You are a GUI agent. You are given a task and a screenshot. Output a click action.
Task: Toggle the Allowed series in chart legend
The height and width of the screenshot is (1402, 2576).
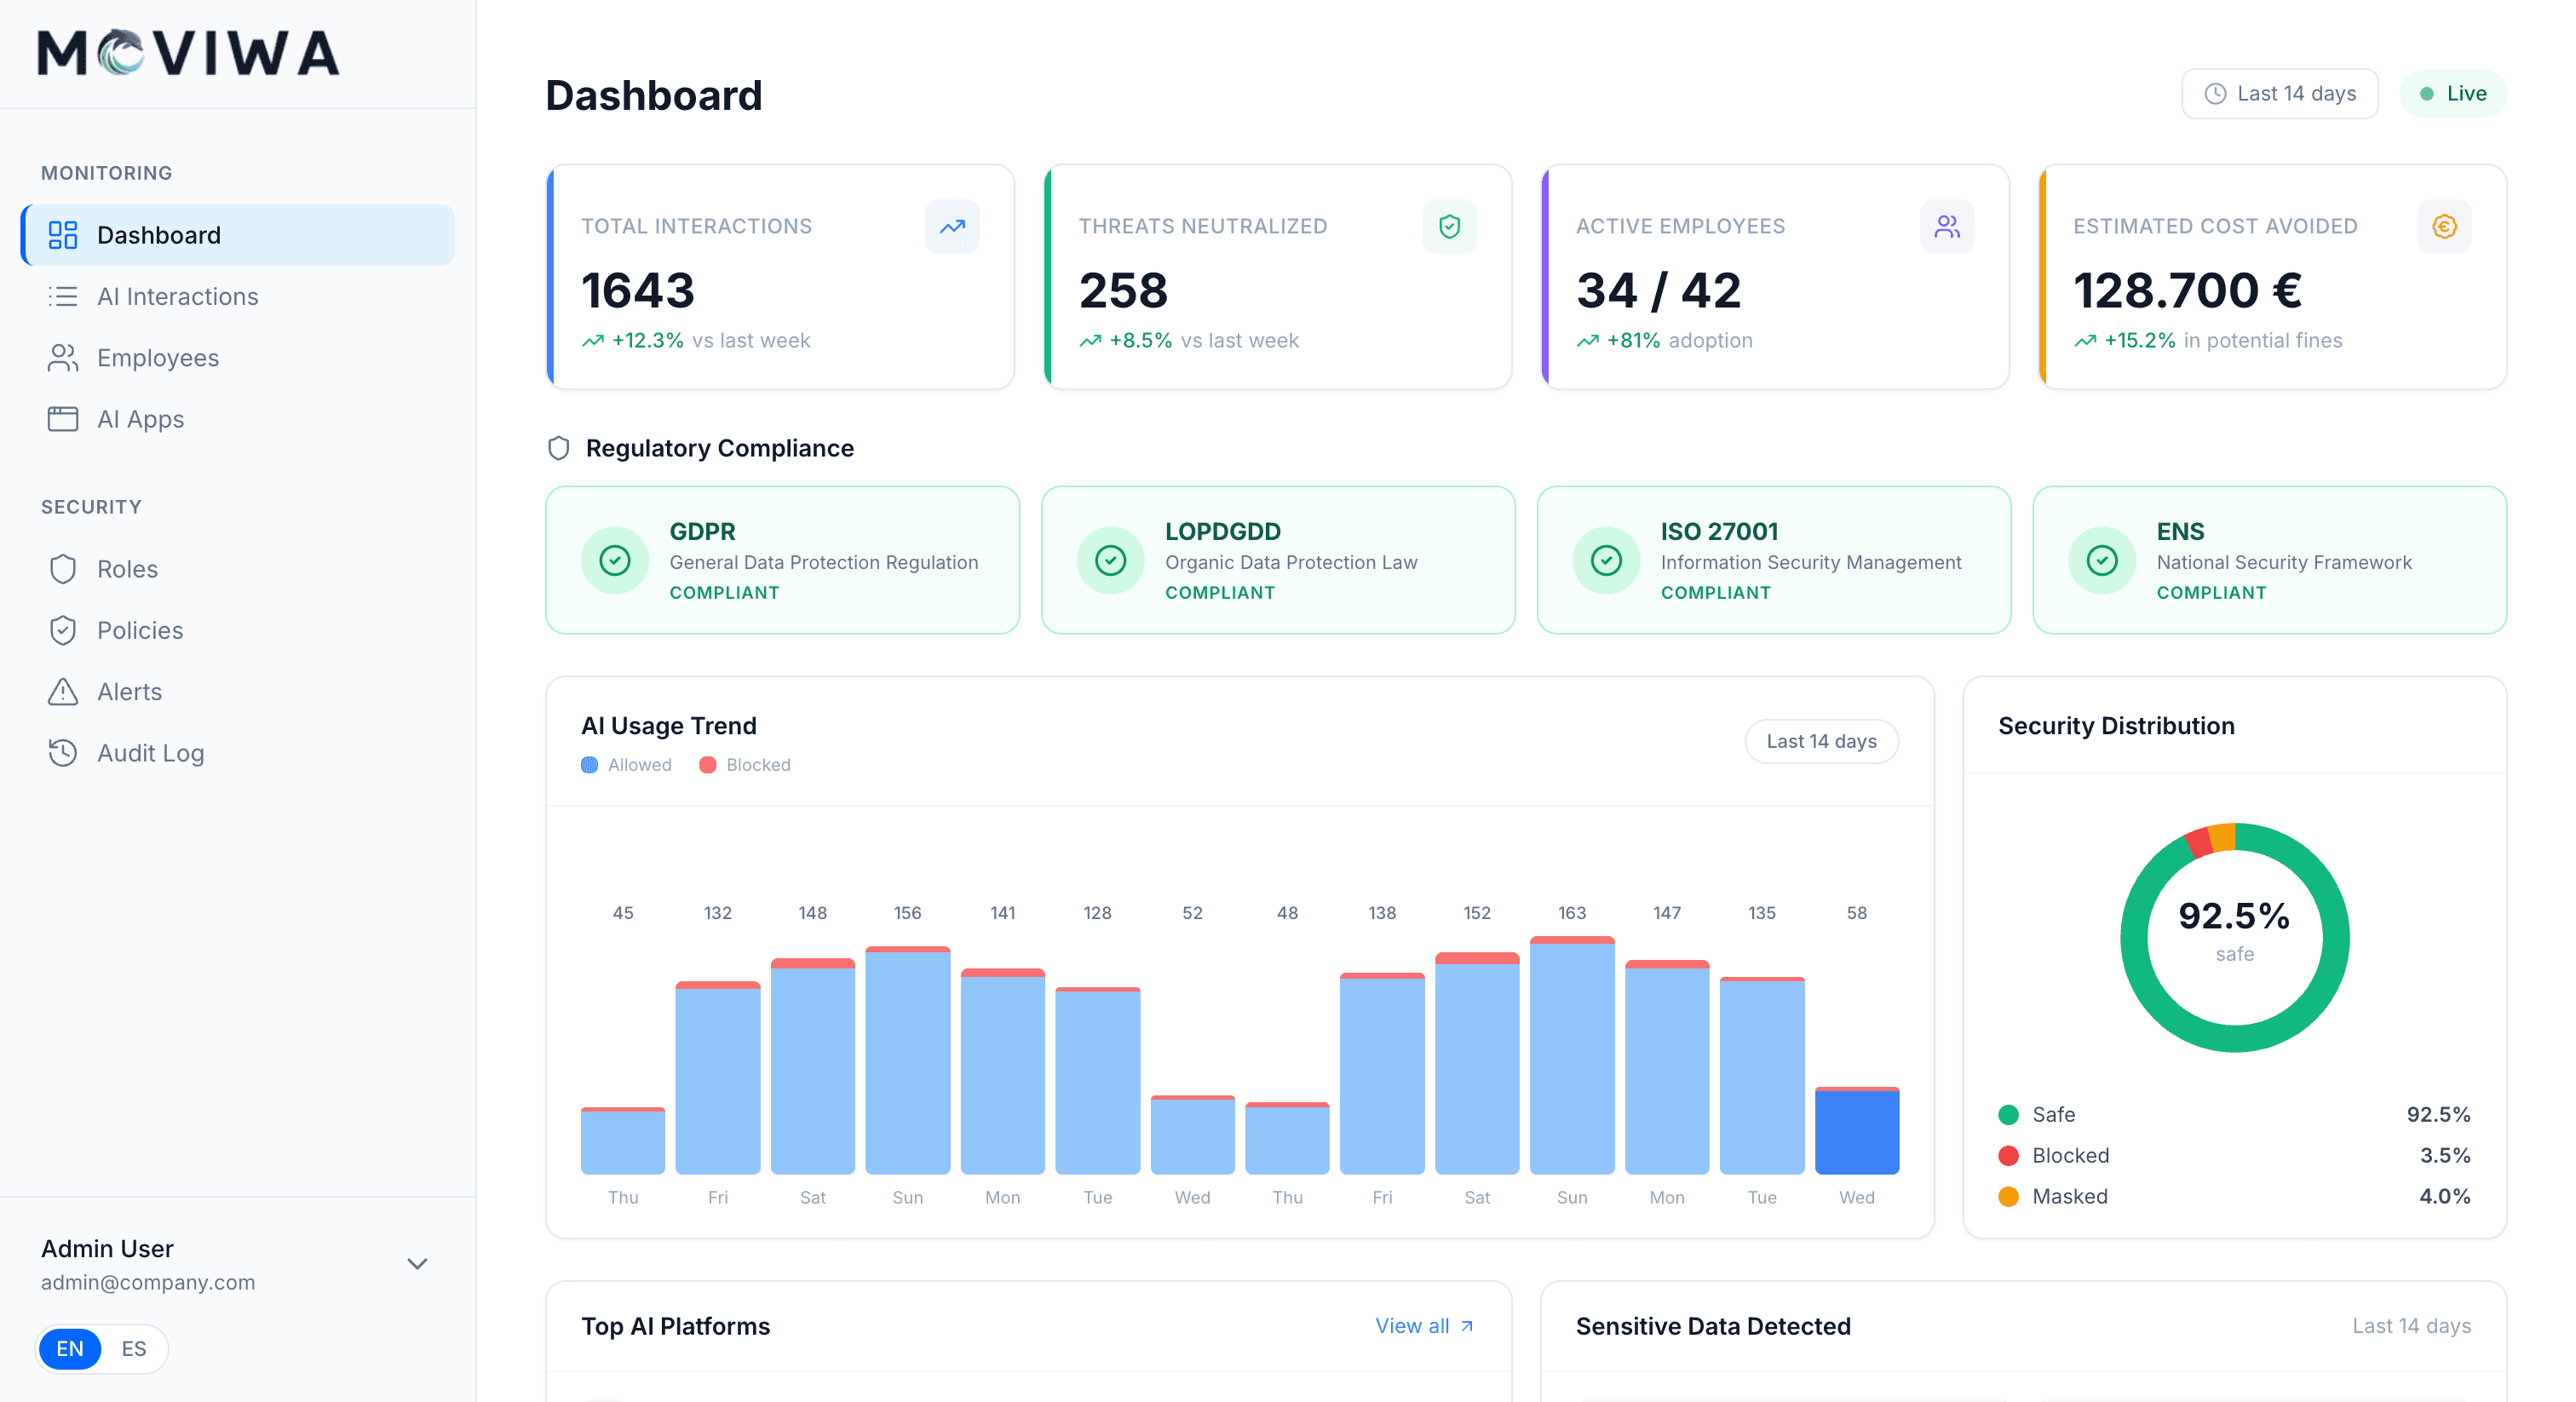[x=626, y=765]
